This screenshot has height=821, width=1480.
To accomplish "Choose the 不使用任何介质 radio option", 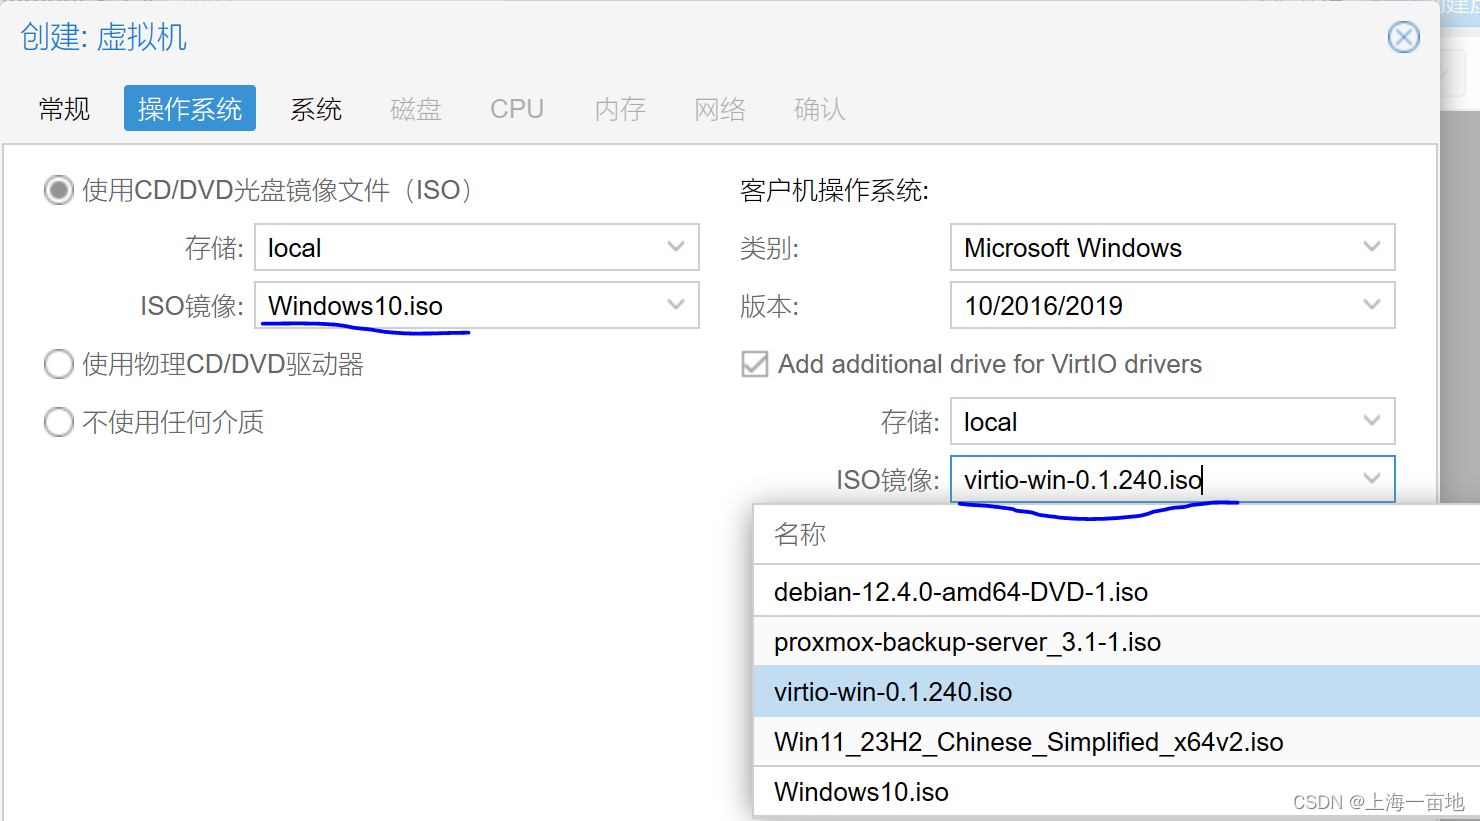I will [59, 422].
